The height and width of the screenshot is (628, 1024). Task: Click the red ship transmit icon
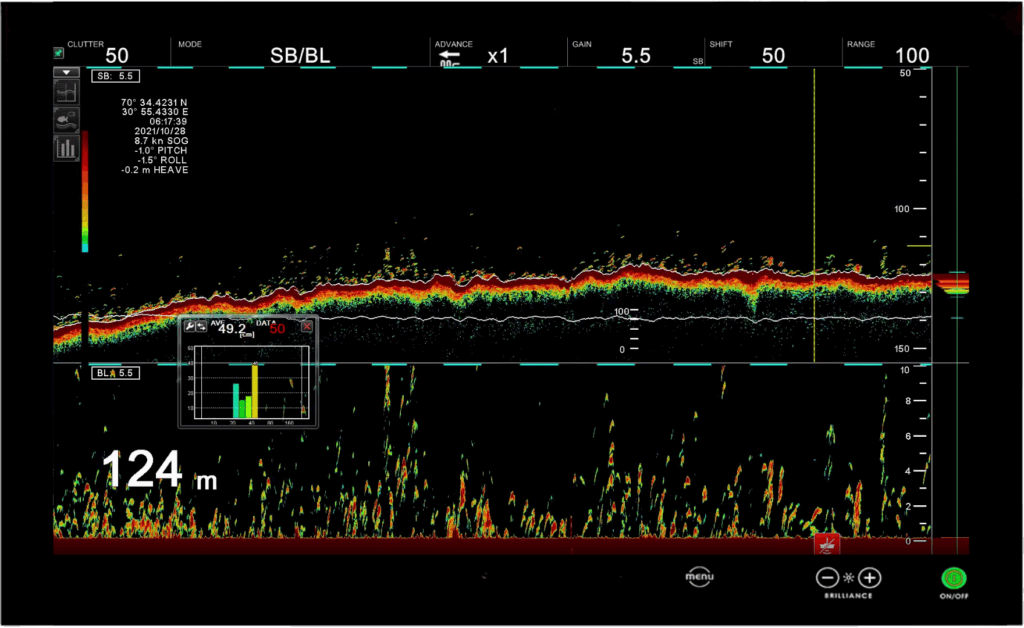827,545
